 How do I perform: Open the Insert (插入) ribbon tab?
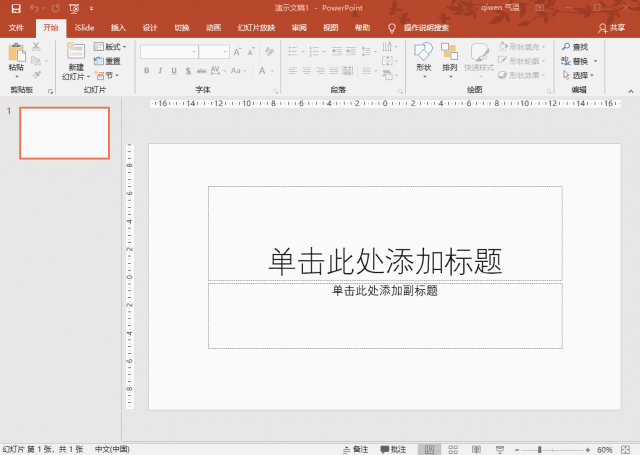click(118, 28)
